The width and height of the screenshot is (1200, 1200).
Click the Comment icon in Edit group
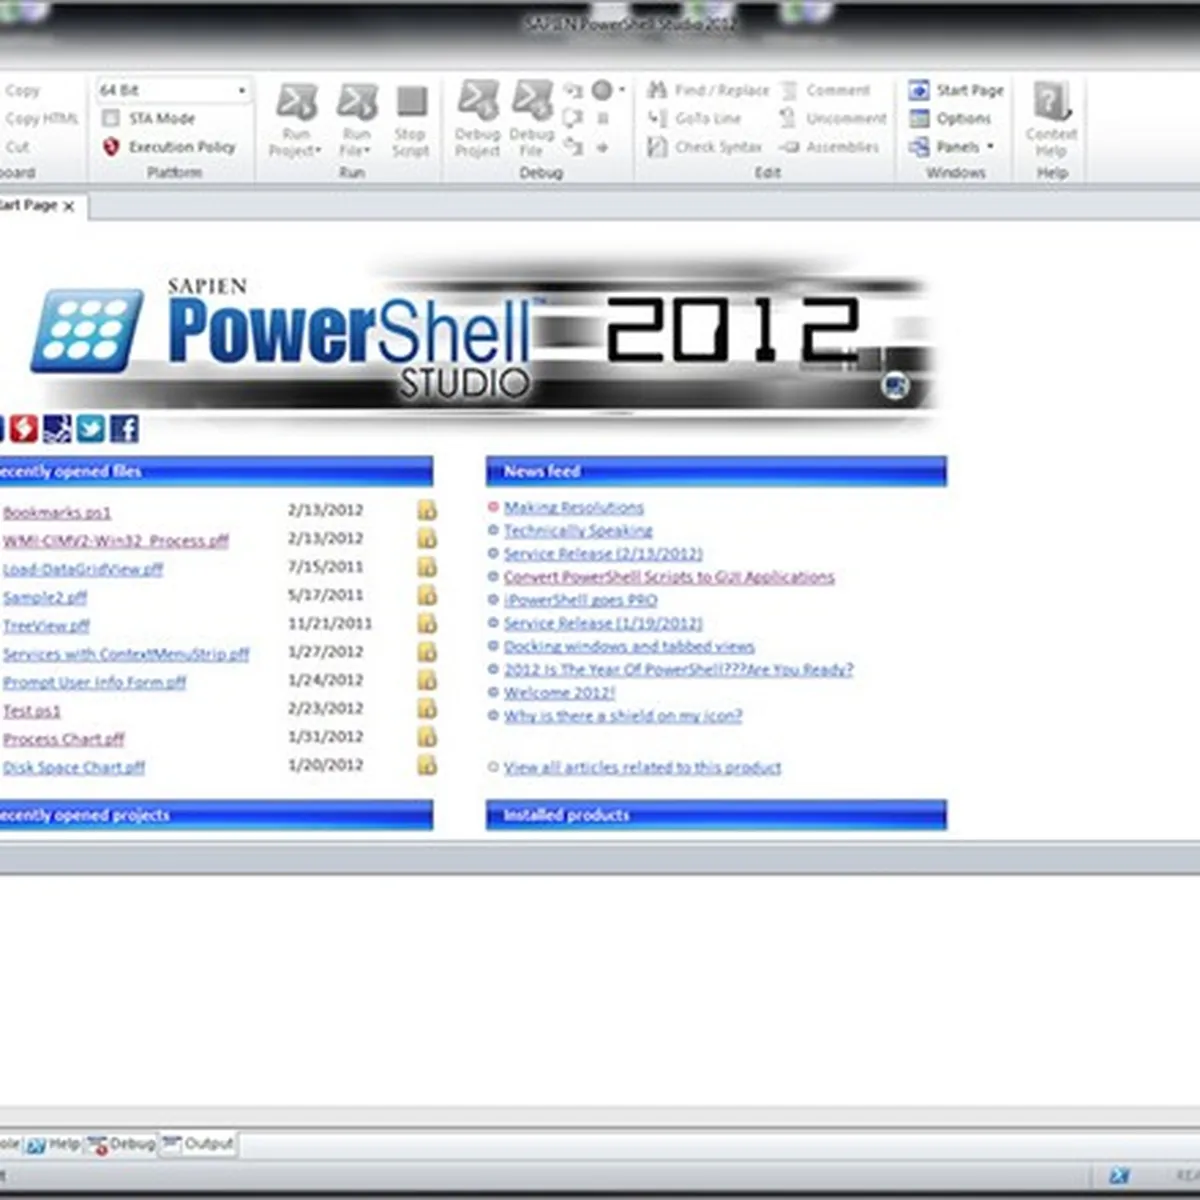point(789,90)
